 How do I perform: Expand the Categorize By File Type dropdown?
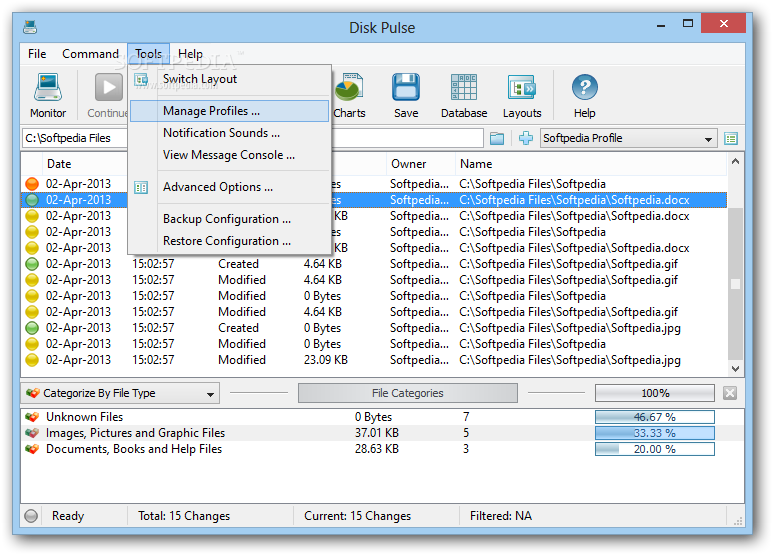[x=120, y=393]
